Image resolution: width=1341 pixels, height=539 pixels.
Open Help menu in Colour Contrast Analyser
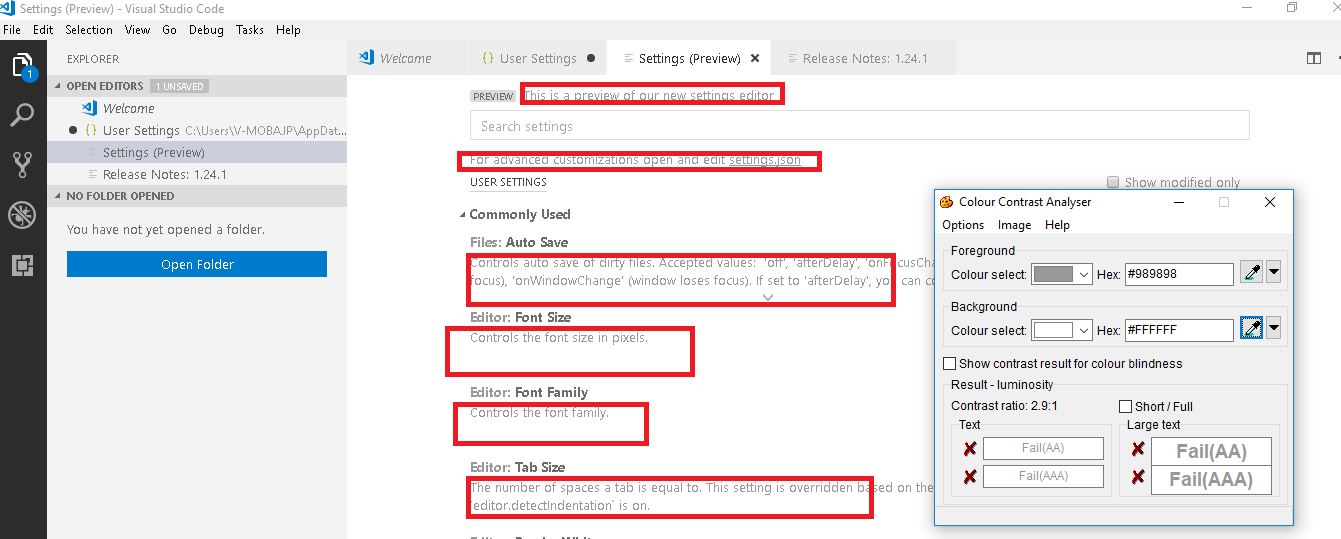click(x=1057, y=225)
